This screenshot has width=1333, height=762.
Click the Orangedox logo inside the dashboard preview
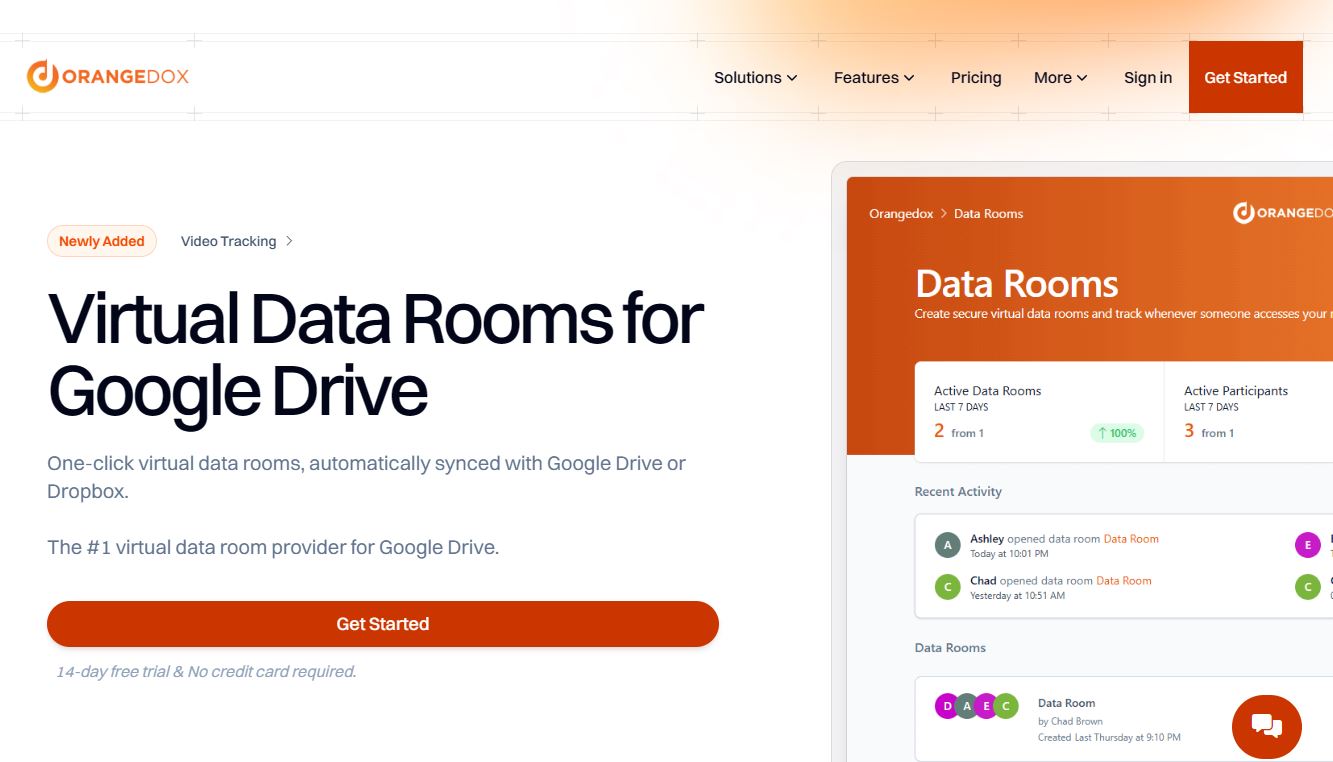(x=1285, y=212)
